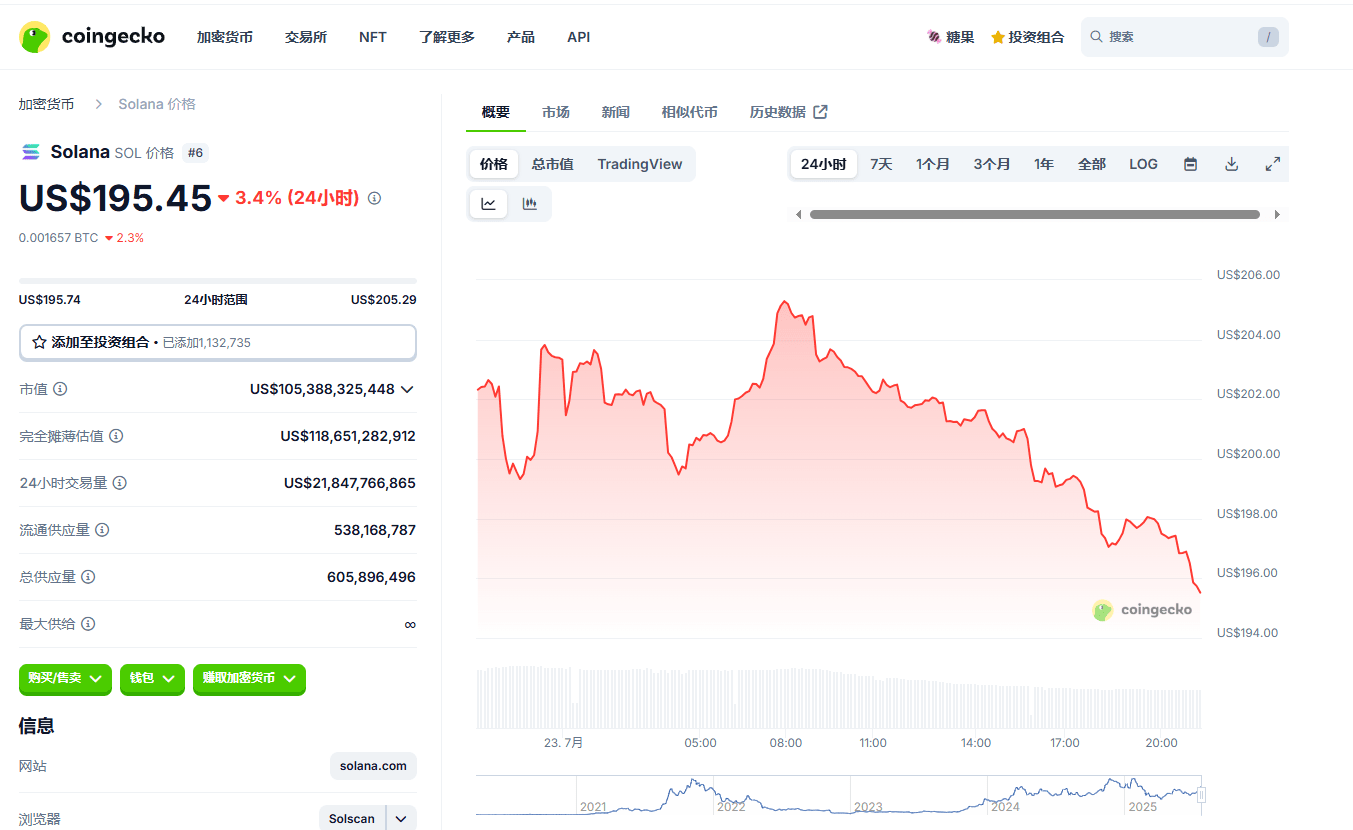The height and width of the screenshot is (830, 1353).
Task: Open the solana.com website link
Action: click(373, 766)
